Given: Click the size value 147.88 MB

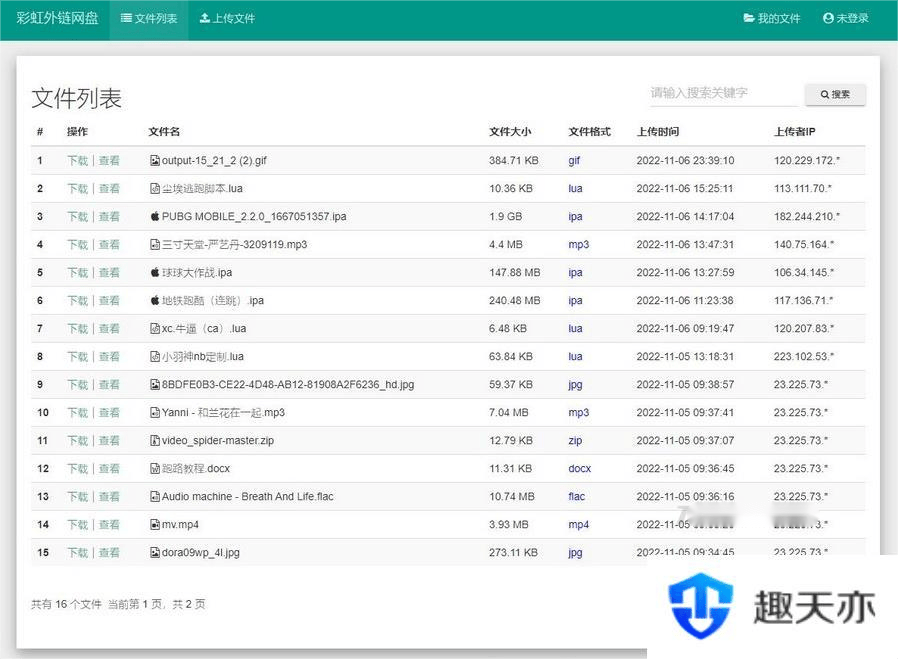Looking at the screenshot, I should tap(515, 273).
